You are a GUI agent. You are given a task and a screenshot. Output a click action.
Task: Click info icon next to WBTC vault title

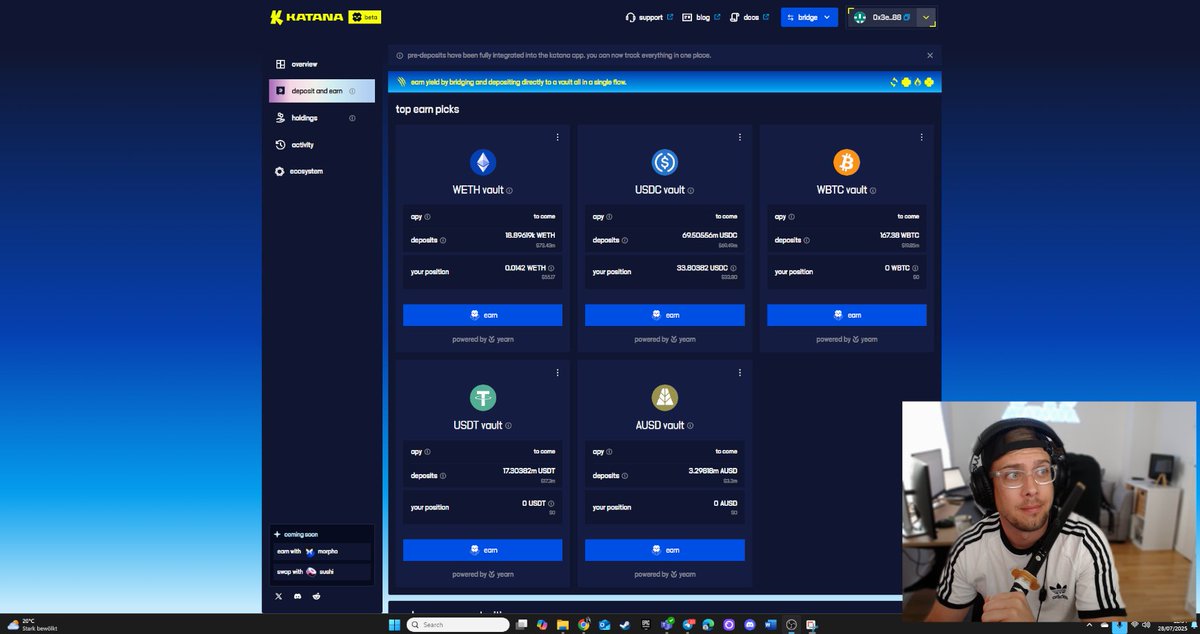[873, 190]
